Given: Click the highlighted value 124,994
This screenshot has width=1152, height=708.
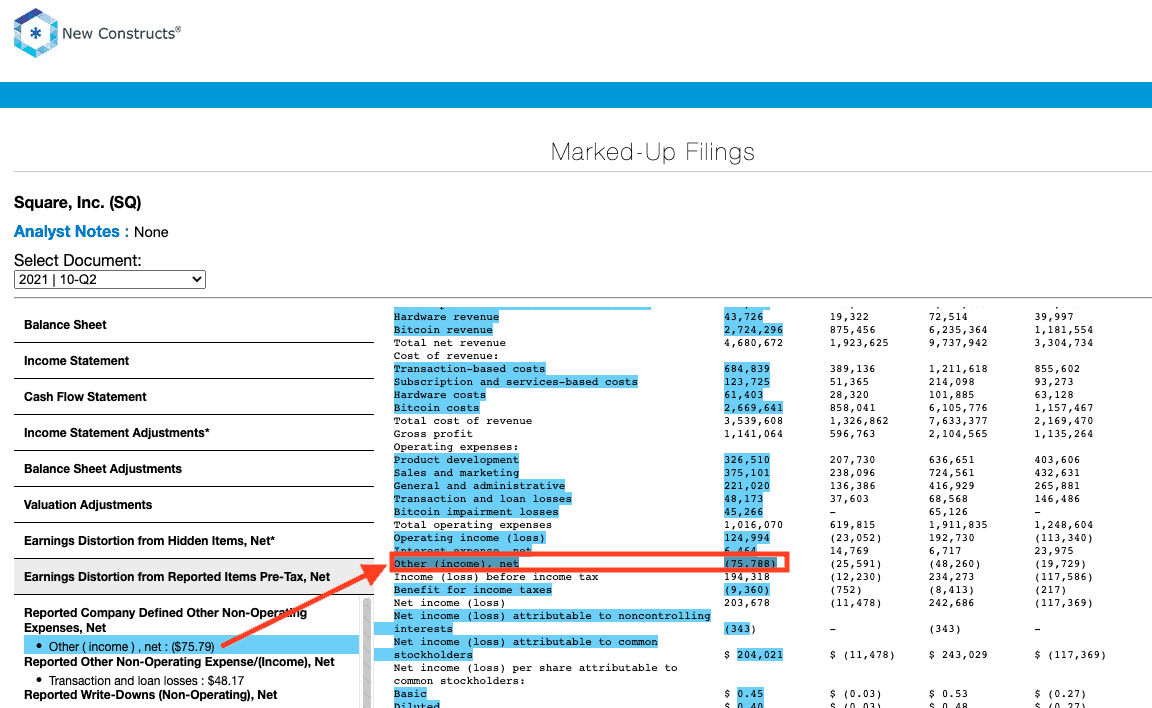Looking at the screenshot, I should tap(746, 538).
